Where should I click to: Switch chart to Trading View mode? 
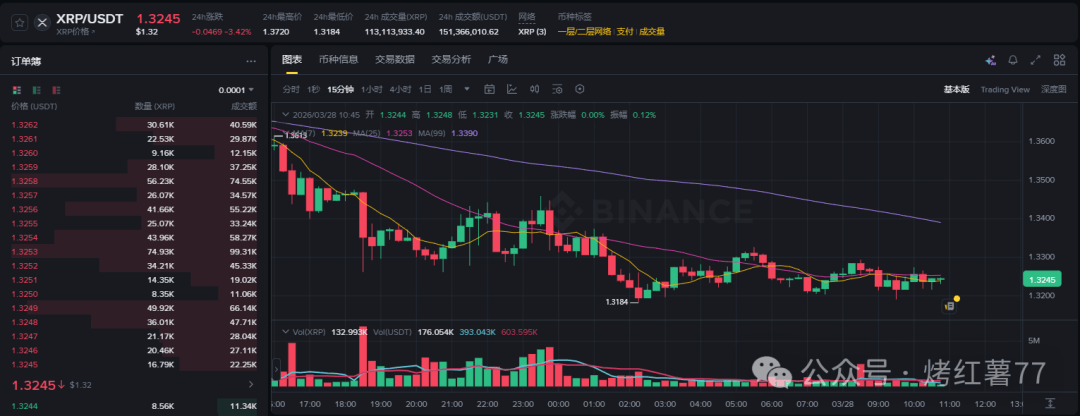(x=1004, y=89)
